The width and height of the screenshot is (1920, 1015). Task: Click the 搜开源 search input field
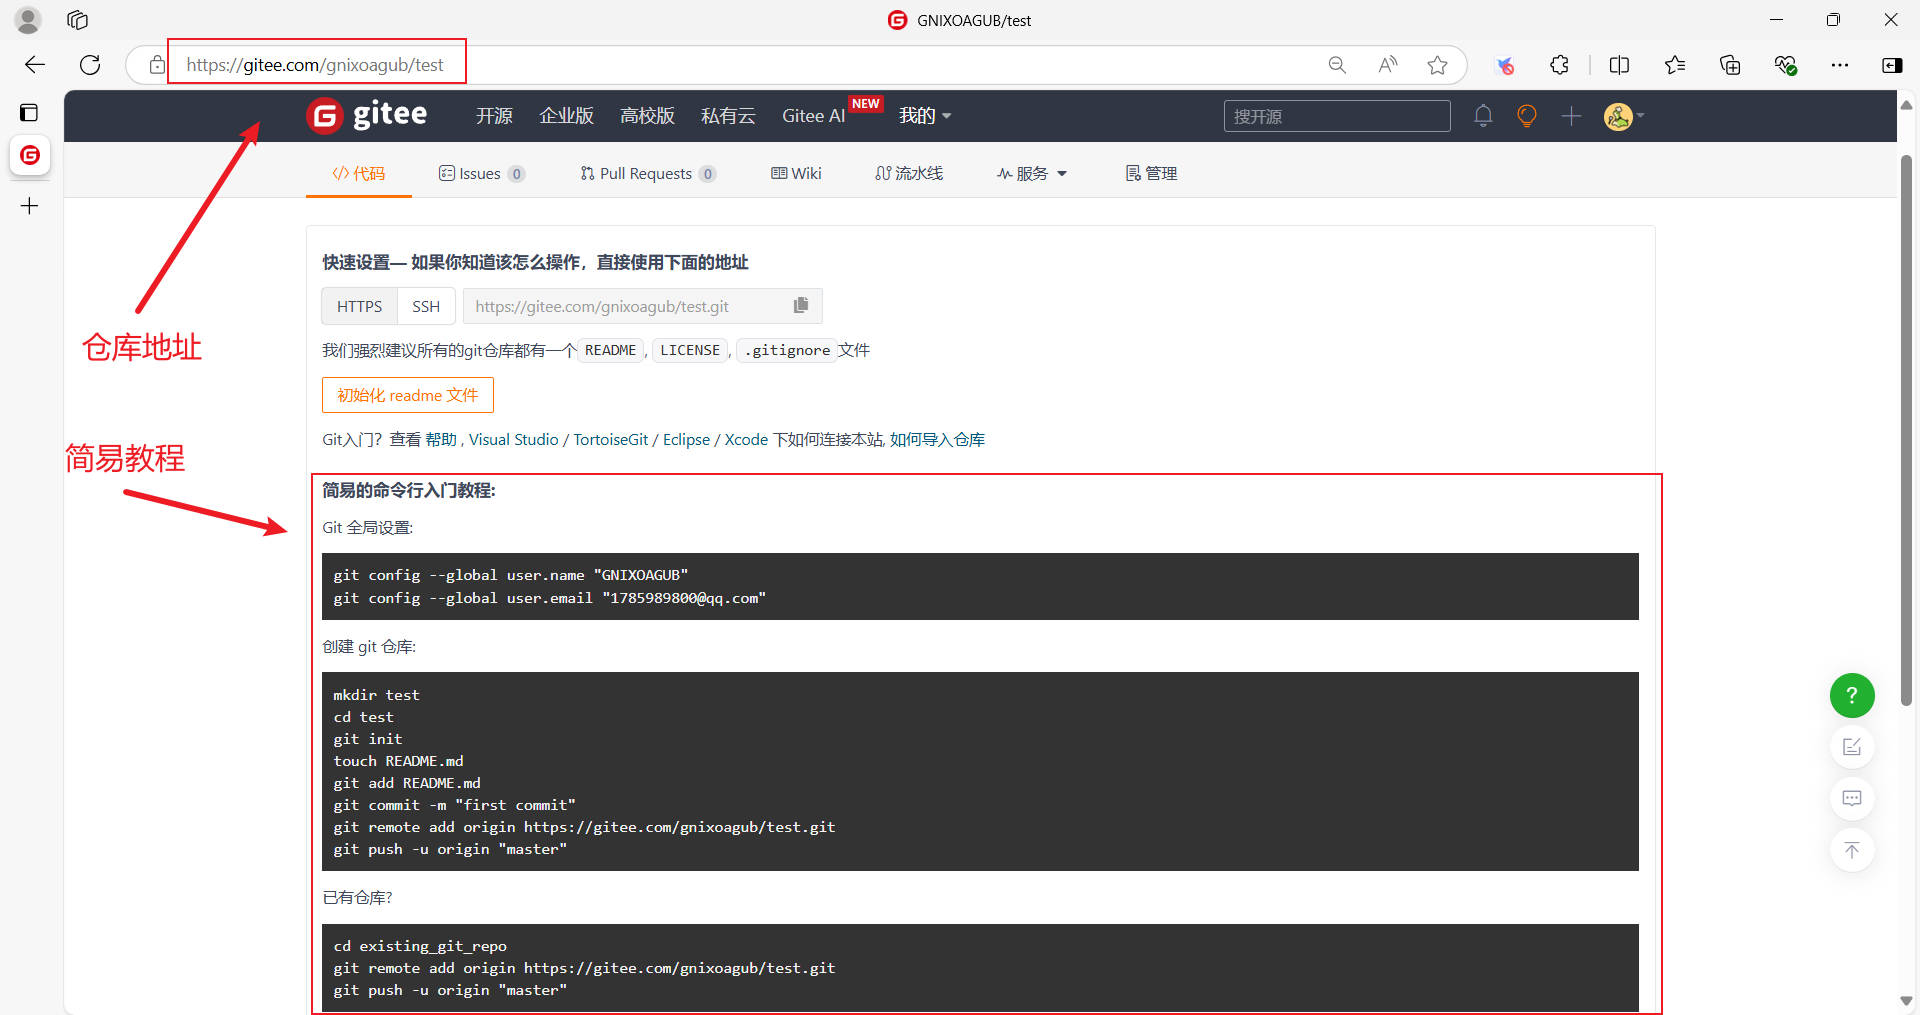coord(1336,116)
